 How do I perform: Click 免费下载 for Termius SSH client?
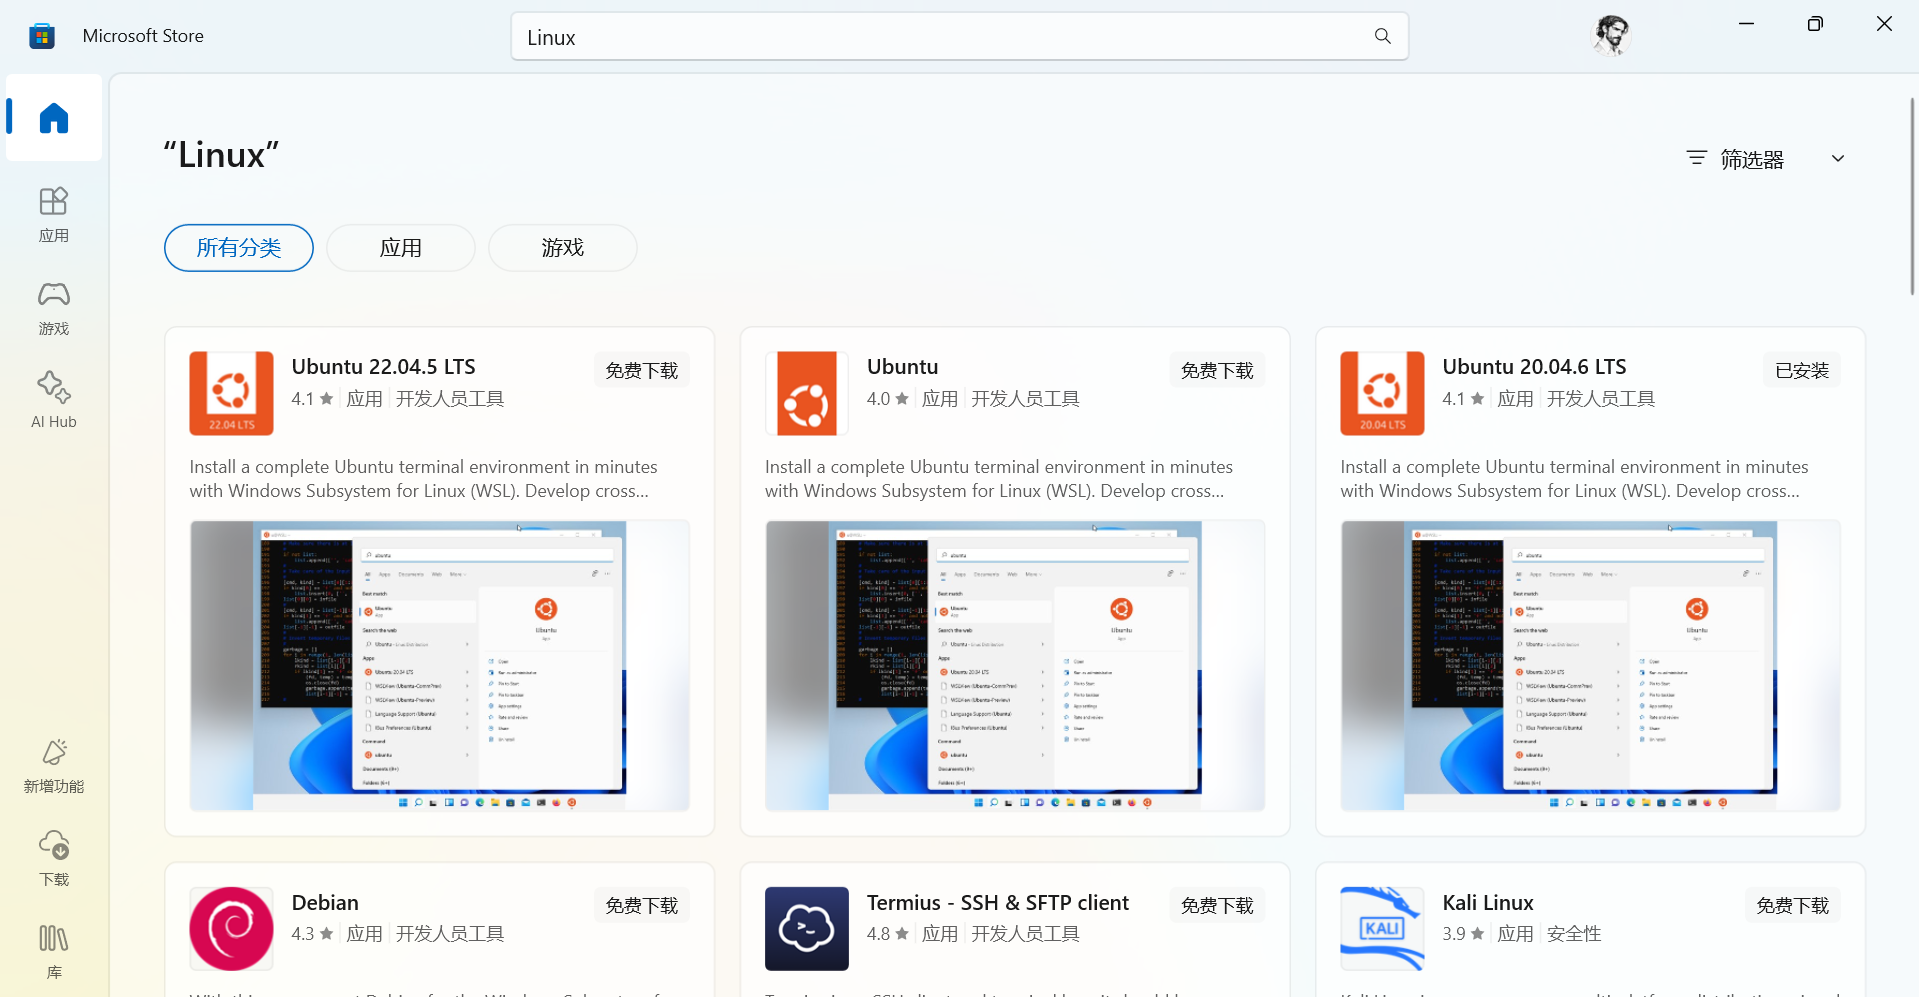pyautogui.click(x=1217, y=905)
